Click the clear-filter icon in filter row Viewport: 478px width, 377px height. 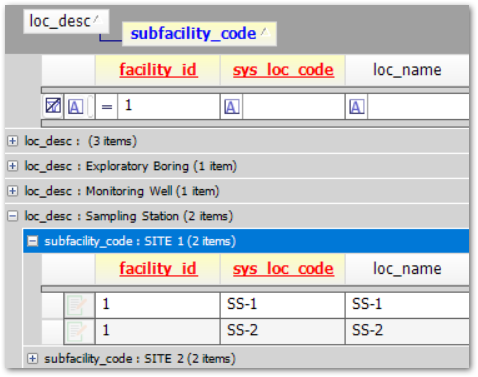coord(53,106)
